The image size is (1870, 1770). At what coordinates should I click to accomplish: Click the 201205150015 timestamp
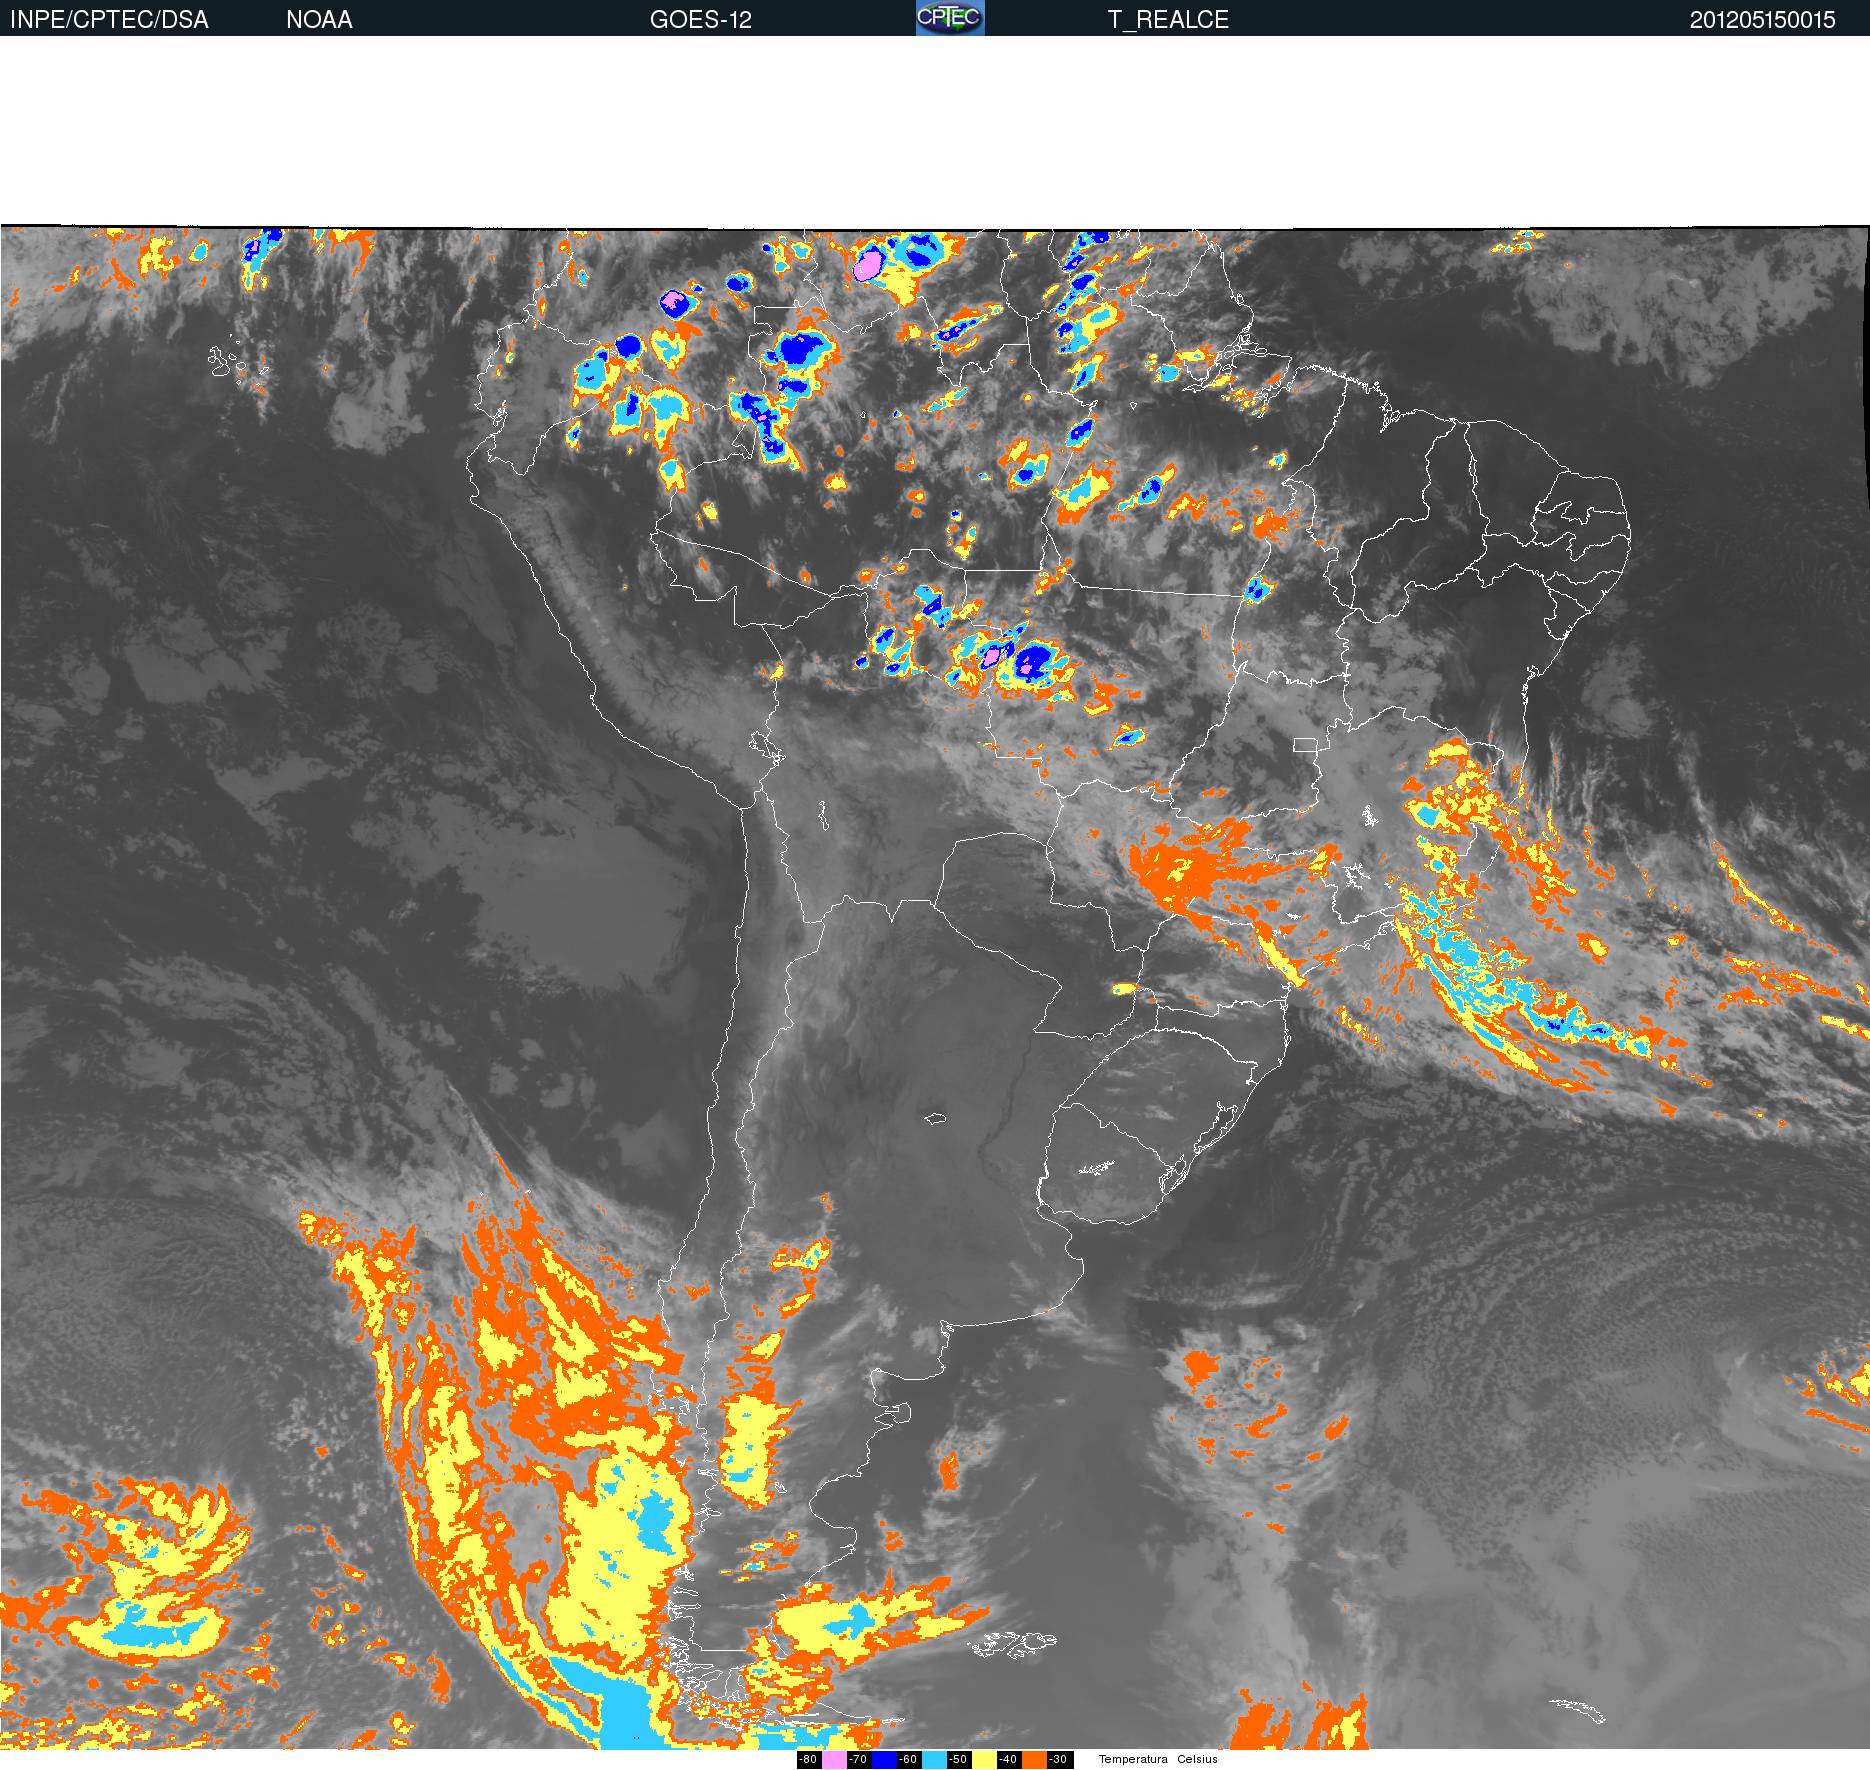(x=1763, y=20)
